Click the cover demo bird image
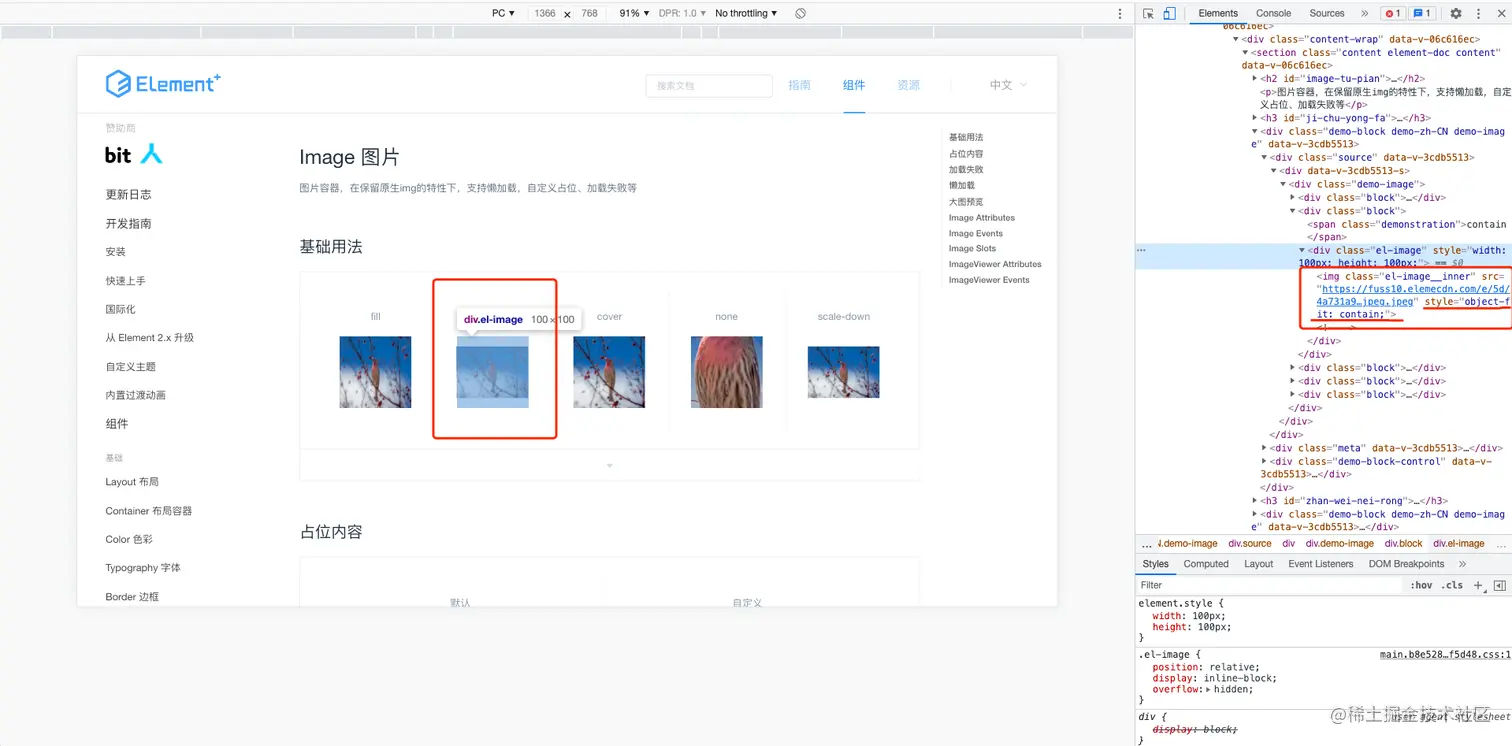Screen dimensions: 1512x746 (609, 372)
